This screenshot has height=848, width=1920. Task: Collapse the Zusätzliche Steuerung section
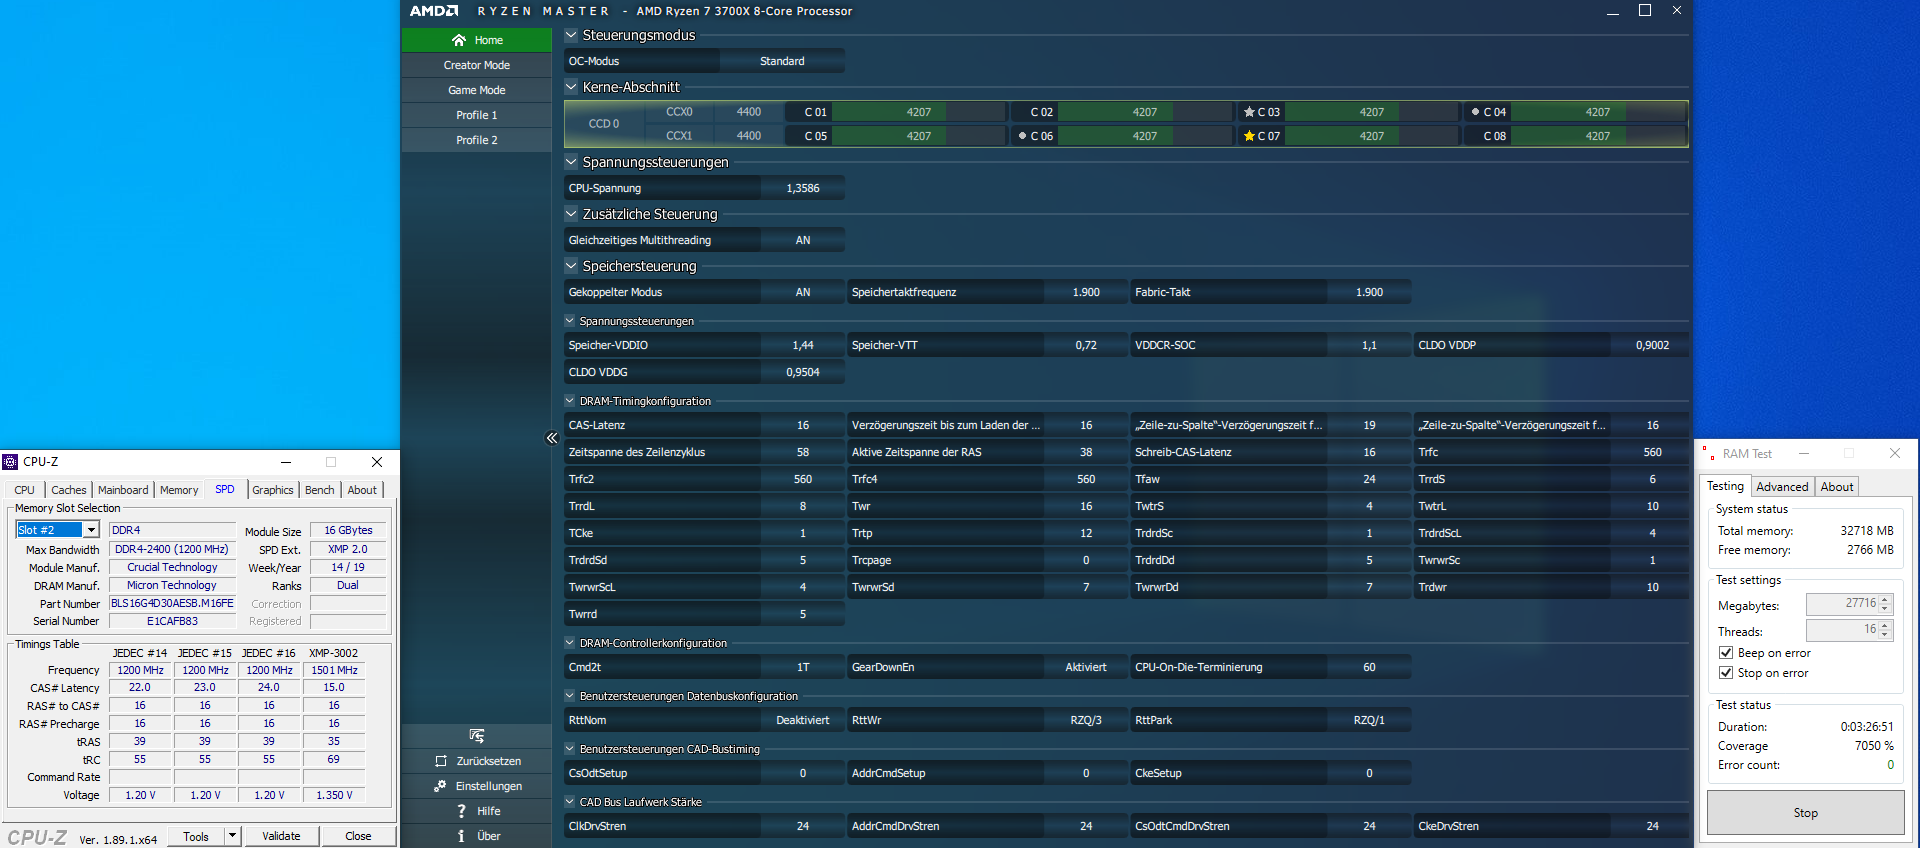[x=571, y=214]
